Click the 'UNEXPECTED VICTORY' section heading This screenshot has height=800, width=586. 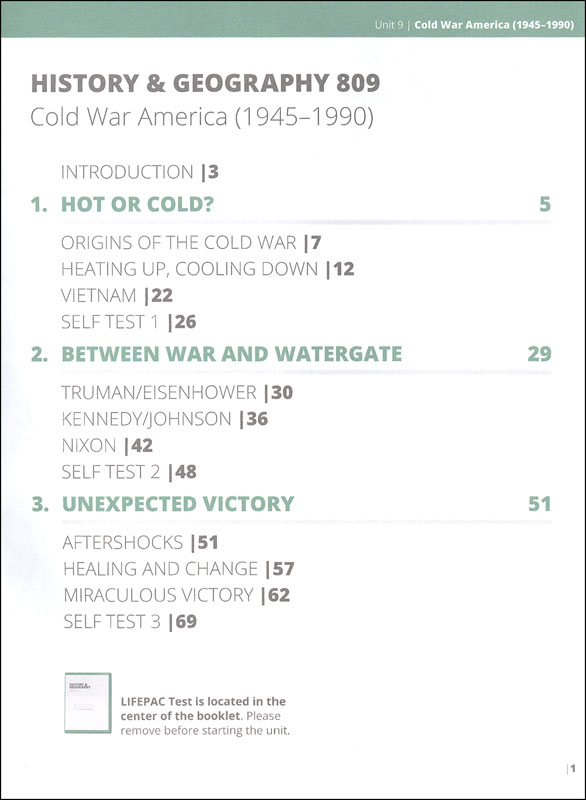point(178,504)
